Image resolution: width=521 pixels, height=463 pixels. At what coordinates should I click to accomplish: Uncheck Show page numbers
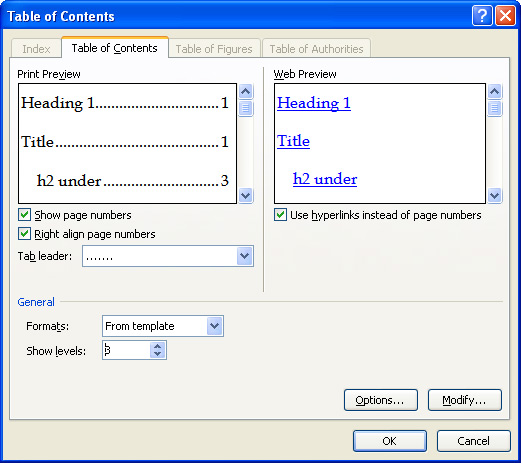coord(24,215)
